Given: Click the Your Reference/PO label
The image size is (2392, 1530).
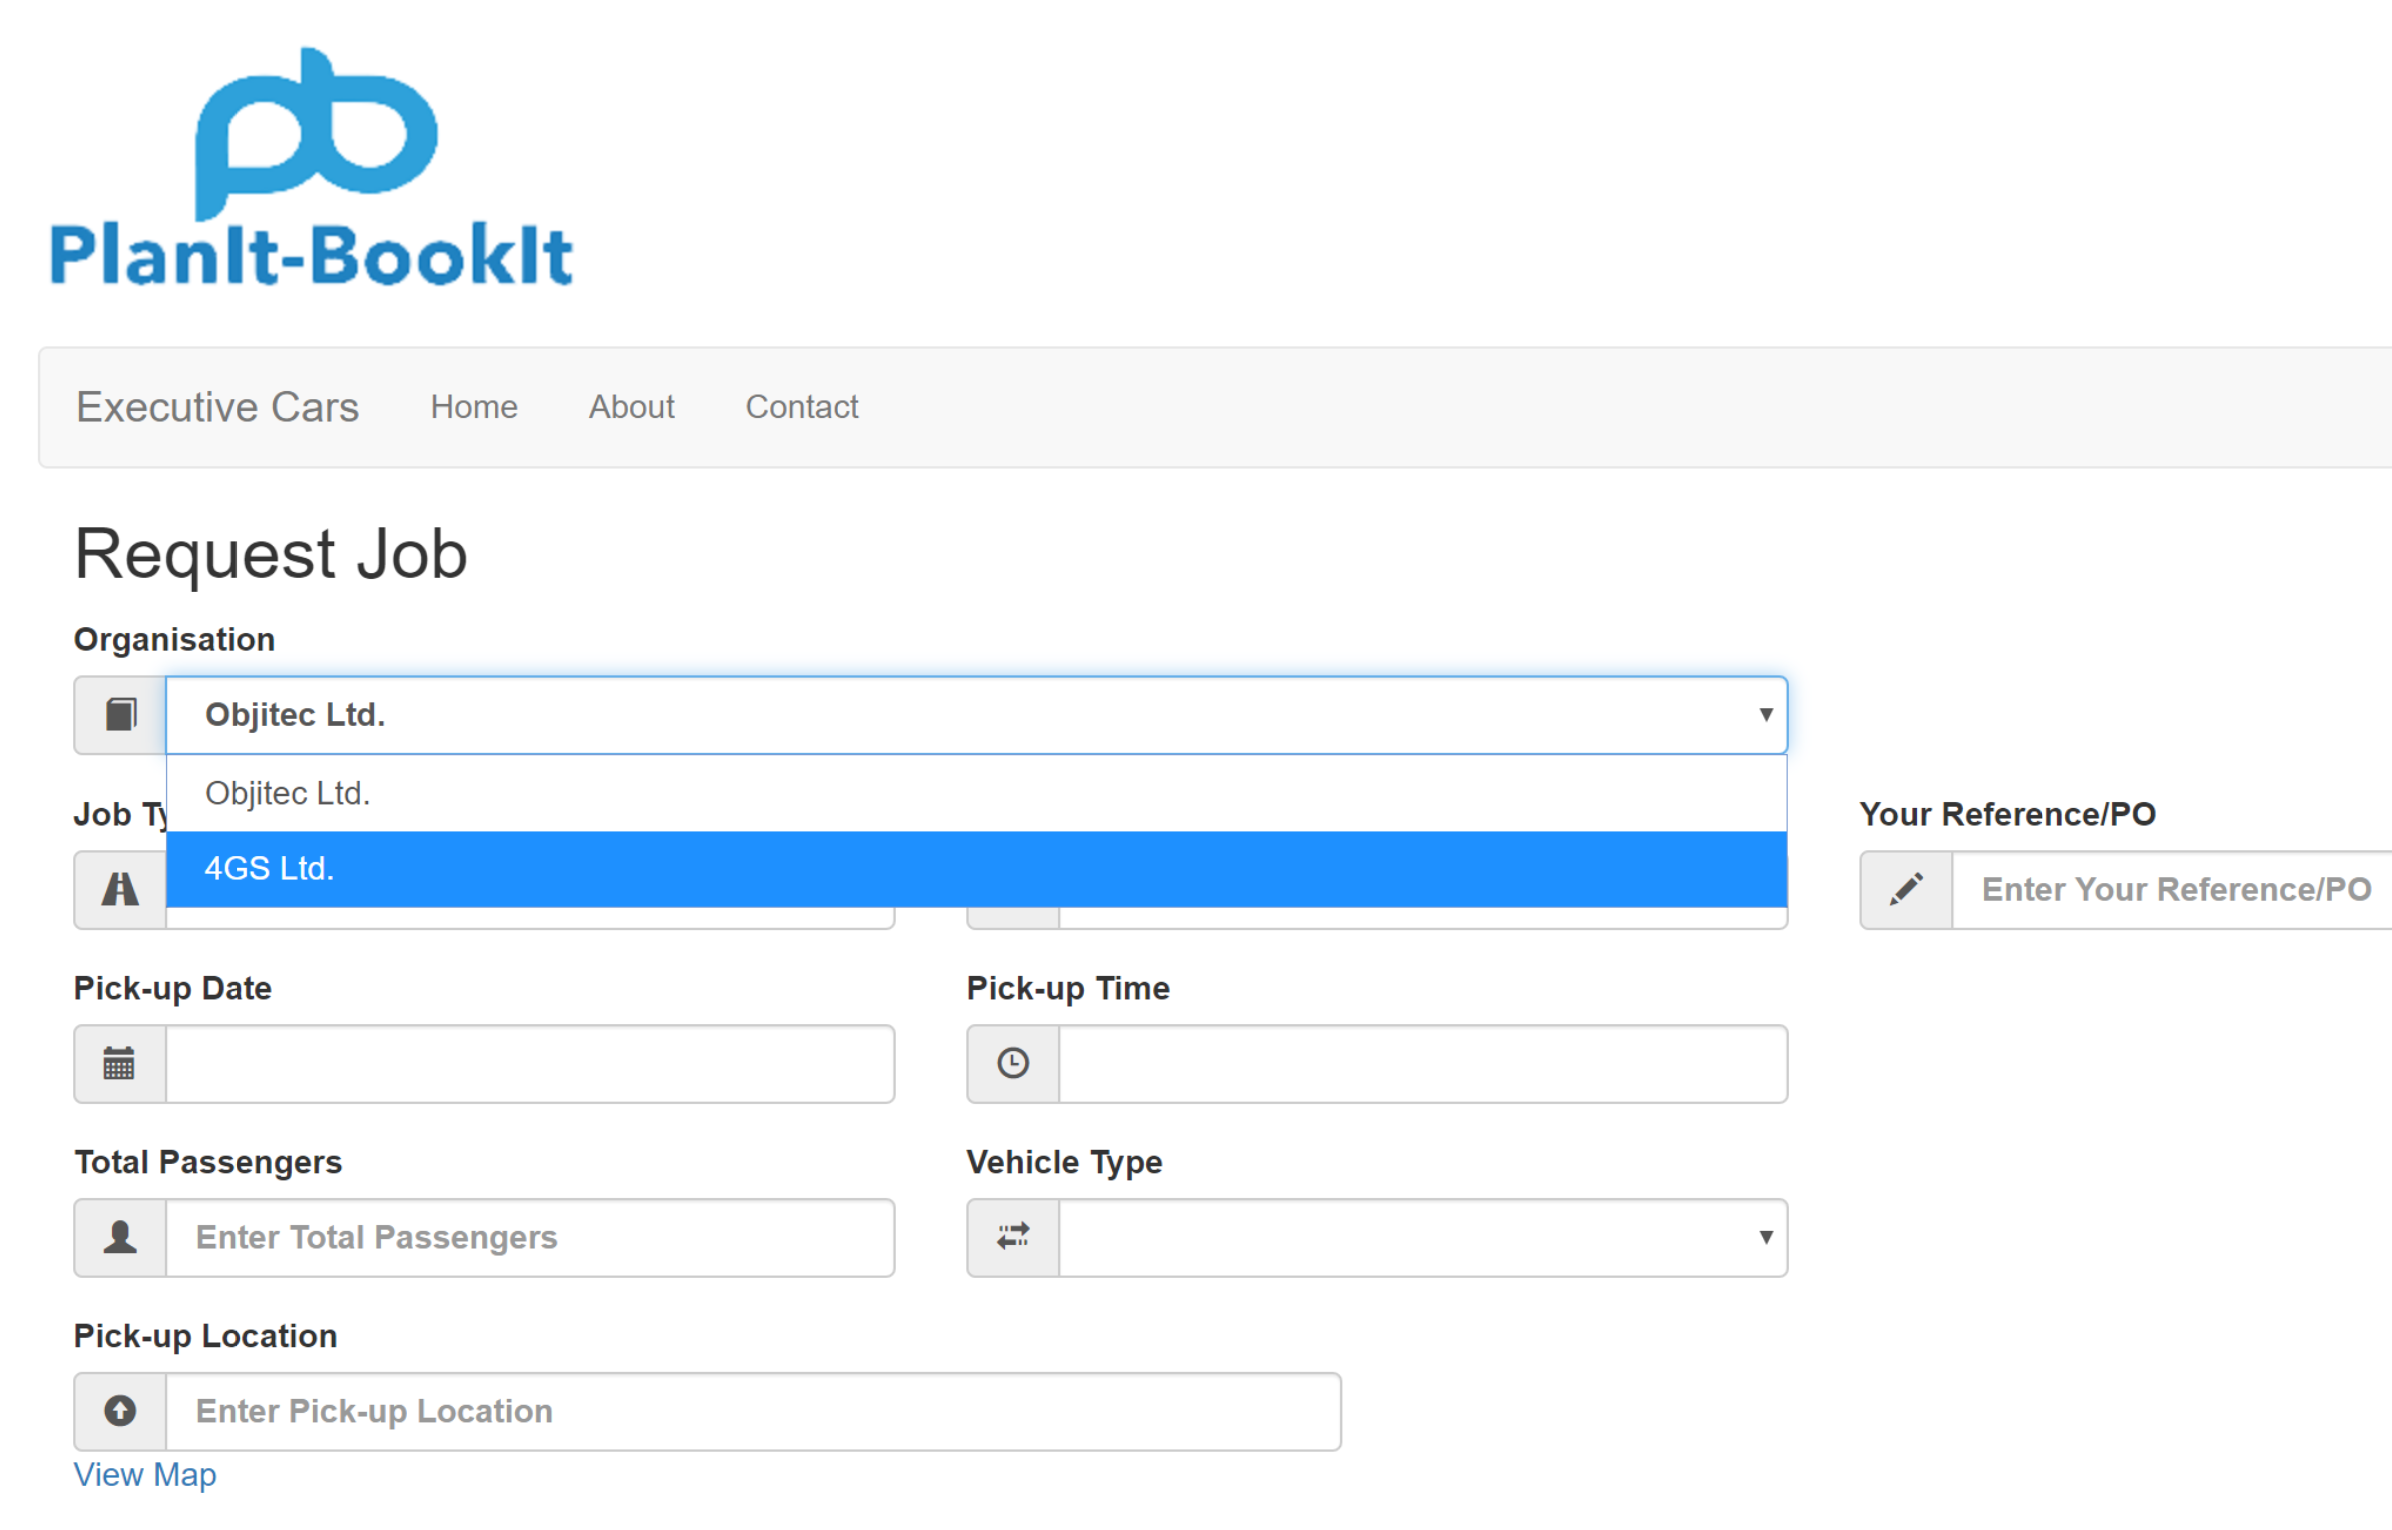Looking at the screenshot, I should point(2007,814).
